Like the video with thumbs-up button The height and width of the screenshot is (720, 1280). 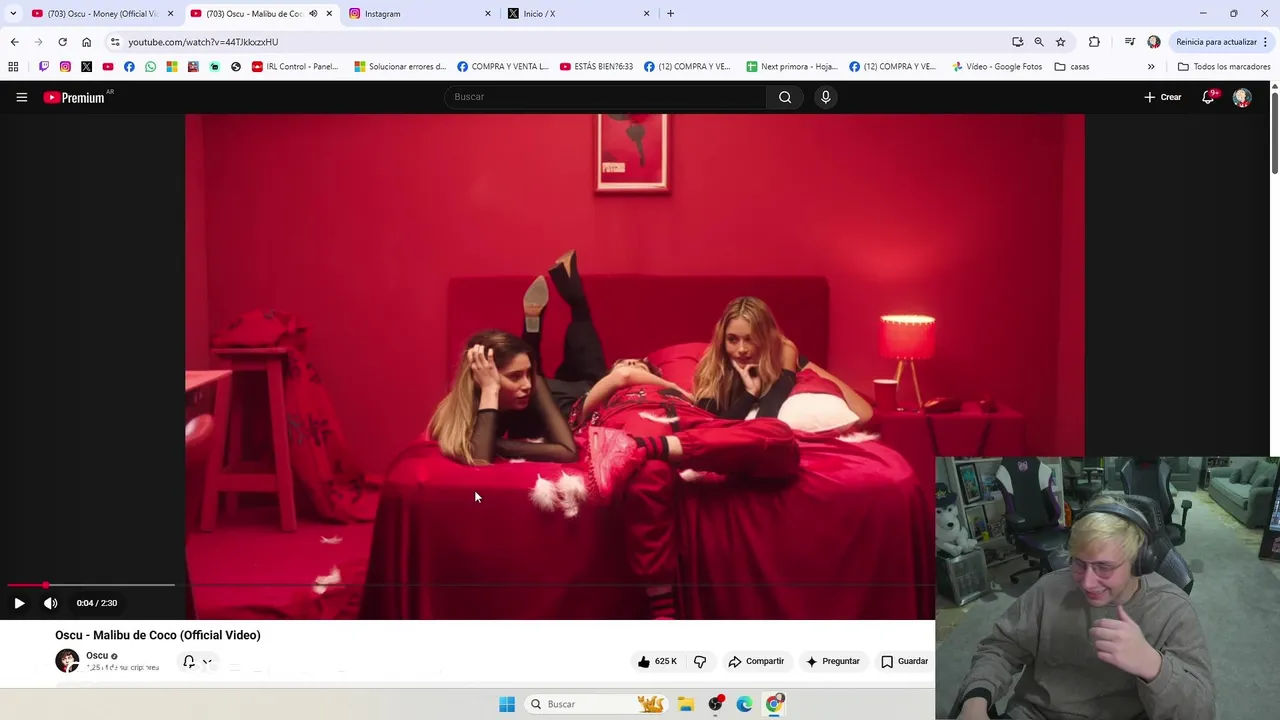(658, 661)
